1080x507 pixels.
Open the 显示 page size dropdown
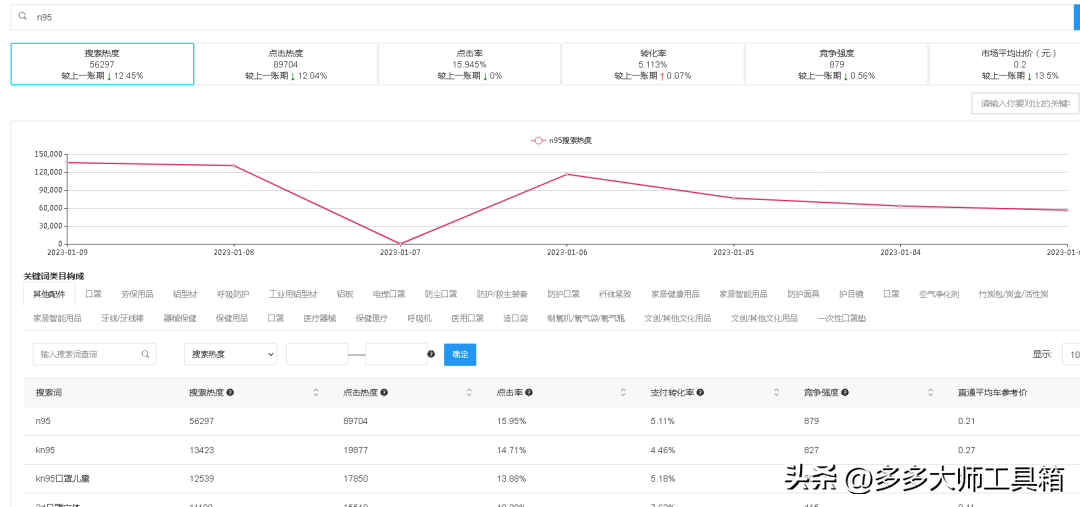tap(1070, 354)
